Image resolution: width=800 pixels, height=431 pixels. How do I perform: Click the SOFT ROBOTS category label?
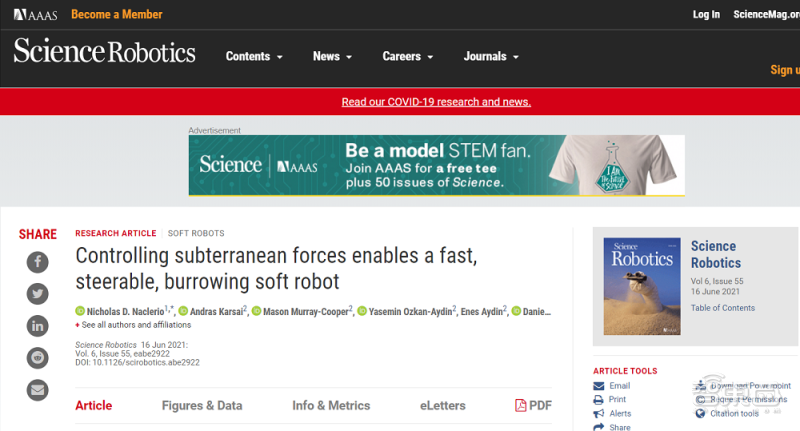pyautogui.click(x=196, y=233)
